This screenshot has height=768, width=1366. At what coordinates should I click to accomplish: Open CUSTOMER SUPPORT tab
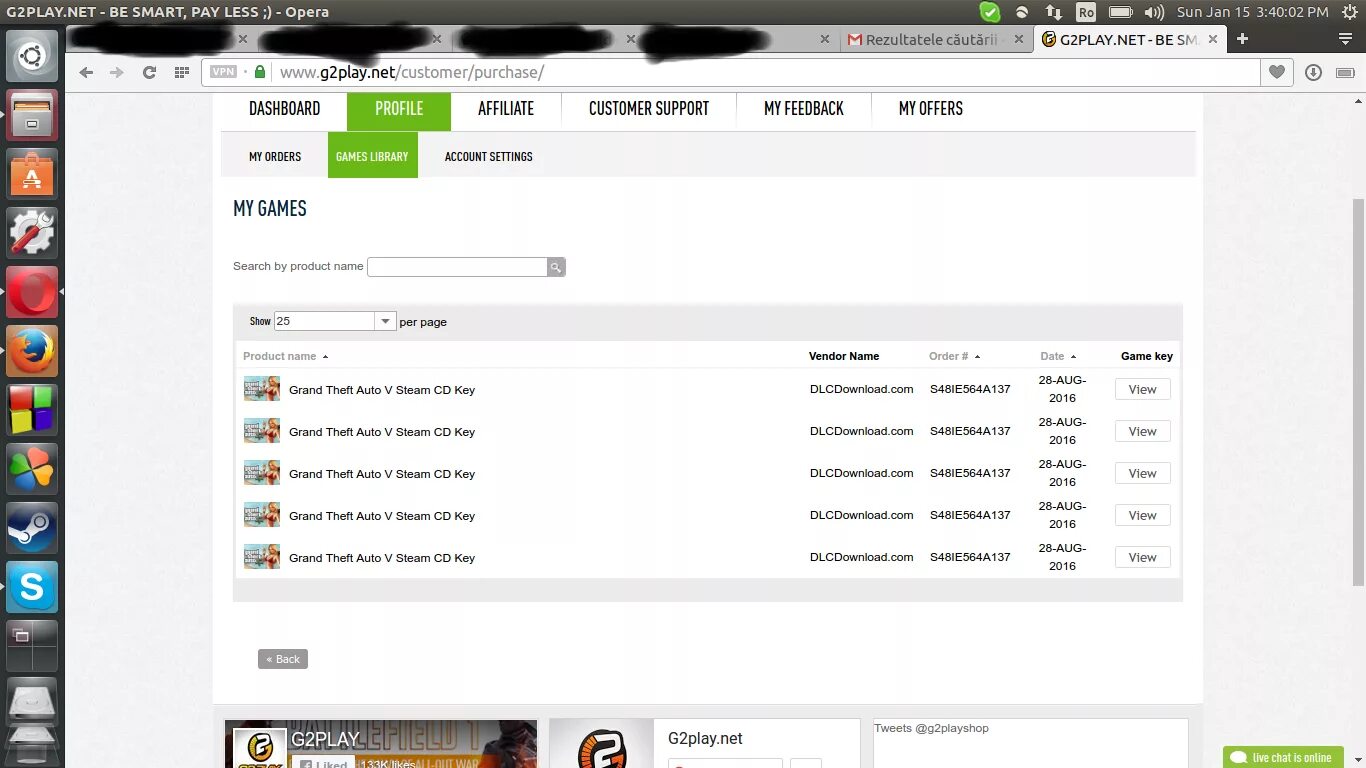(x=649, y=109)
